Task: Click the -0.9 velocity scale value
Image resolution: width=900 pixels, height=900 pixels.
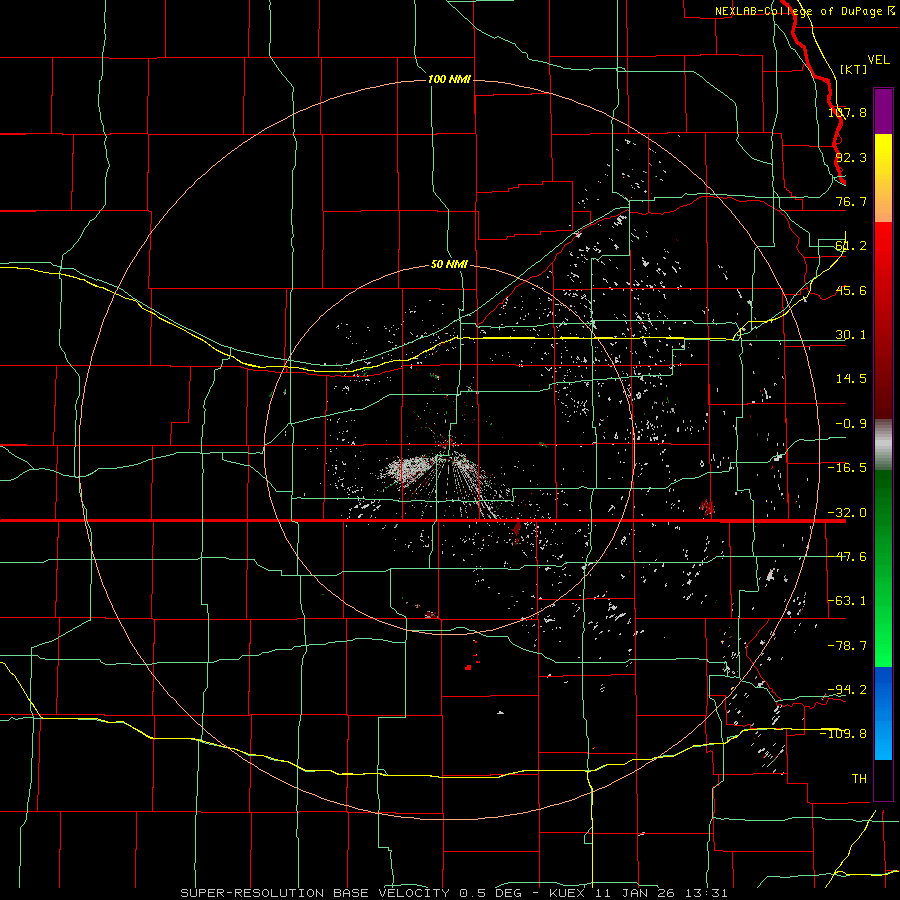Action: [851, 424]
